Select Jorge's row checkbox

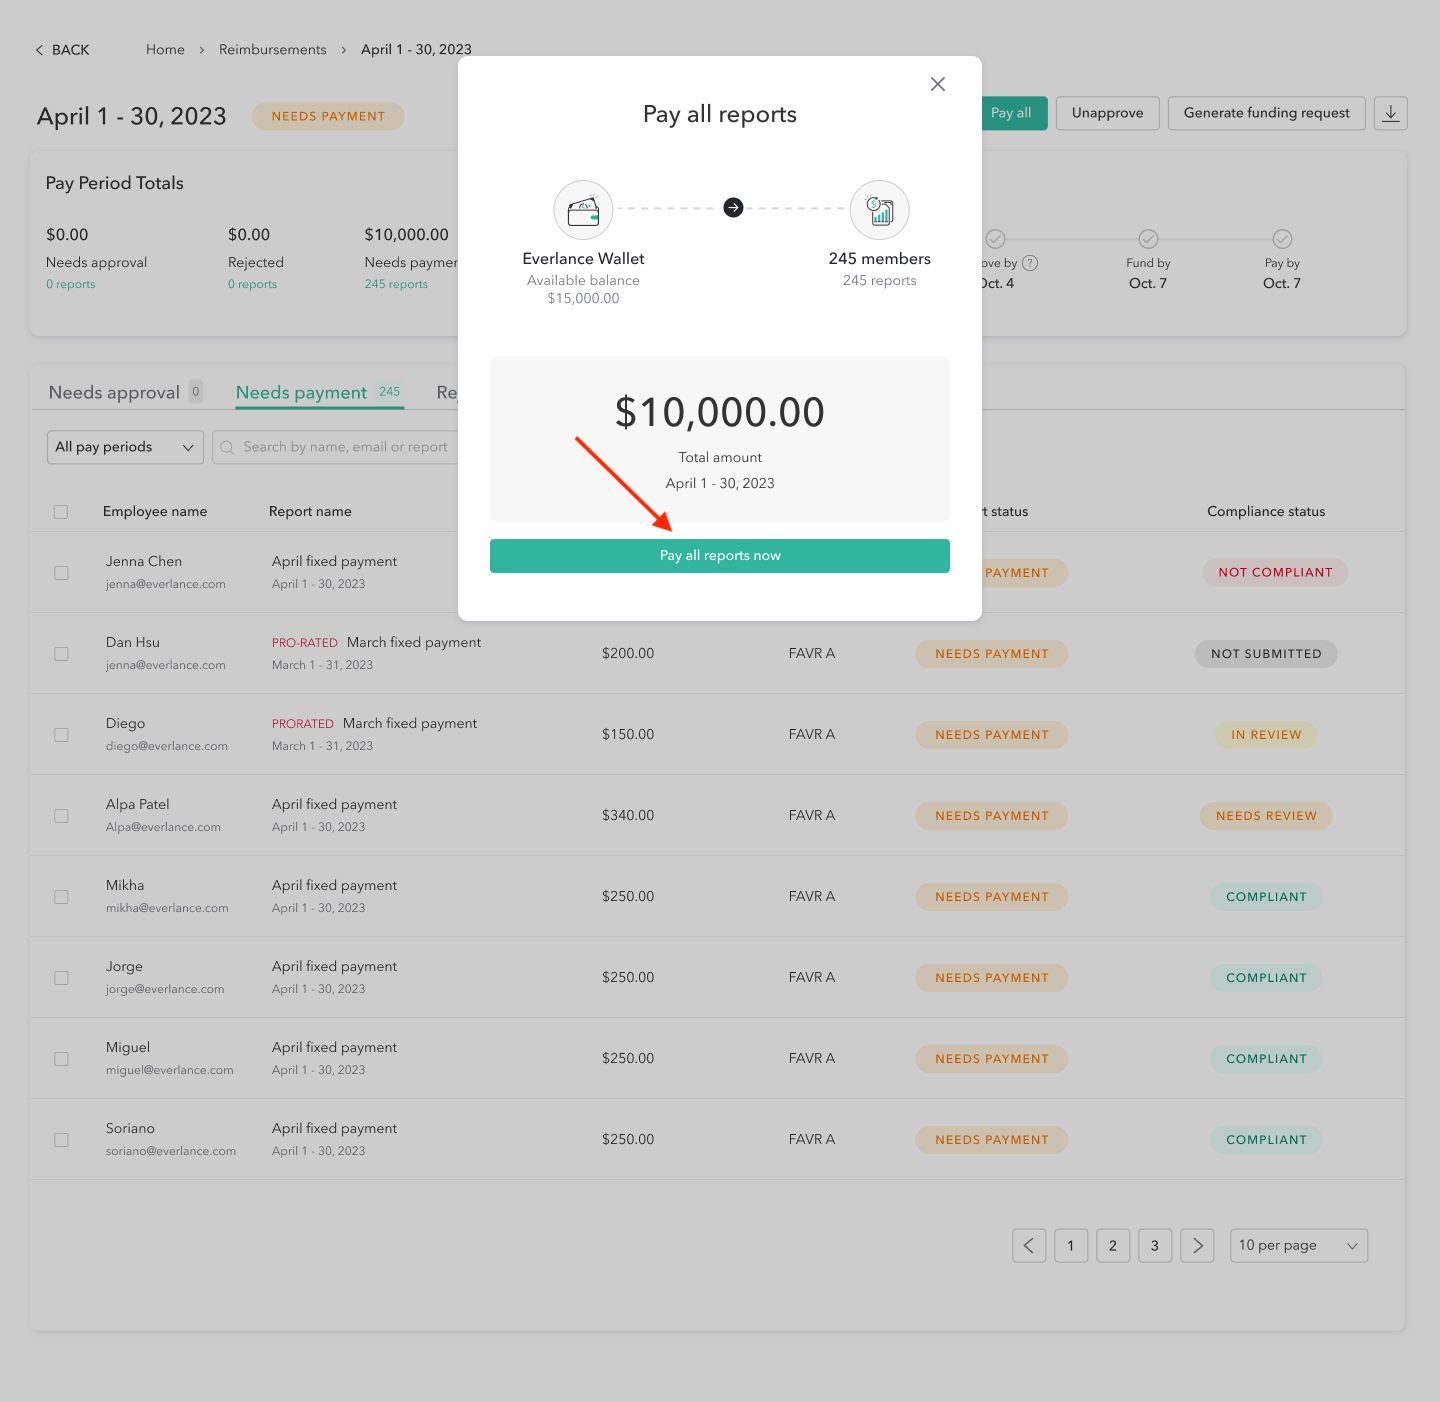point(61,978)
